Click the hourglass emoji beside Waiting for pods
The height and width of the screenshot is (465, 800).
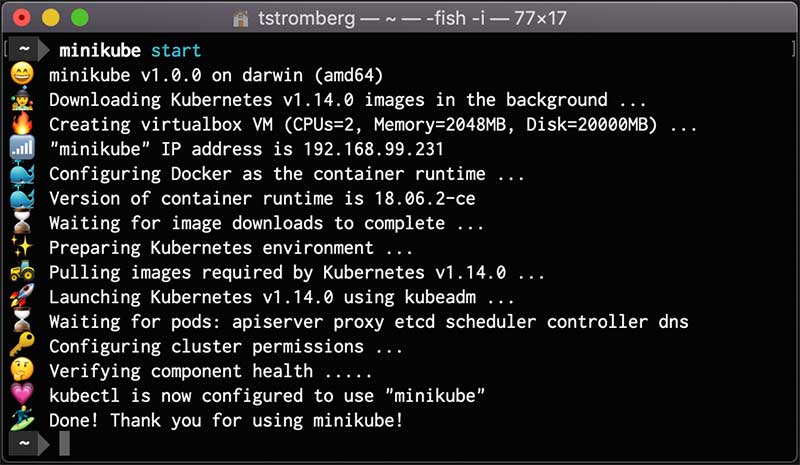pos(22,322)
